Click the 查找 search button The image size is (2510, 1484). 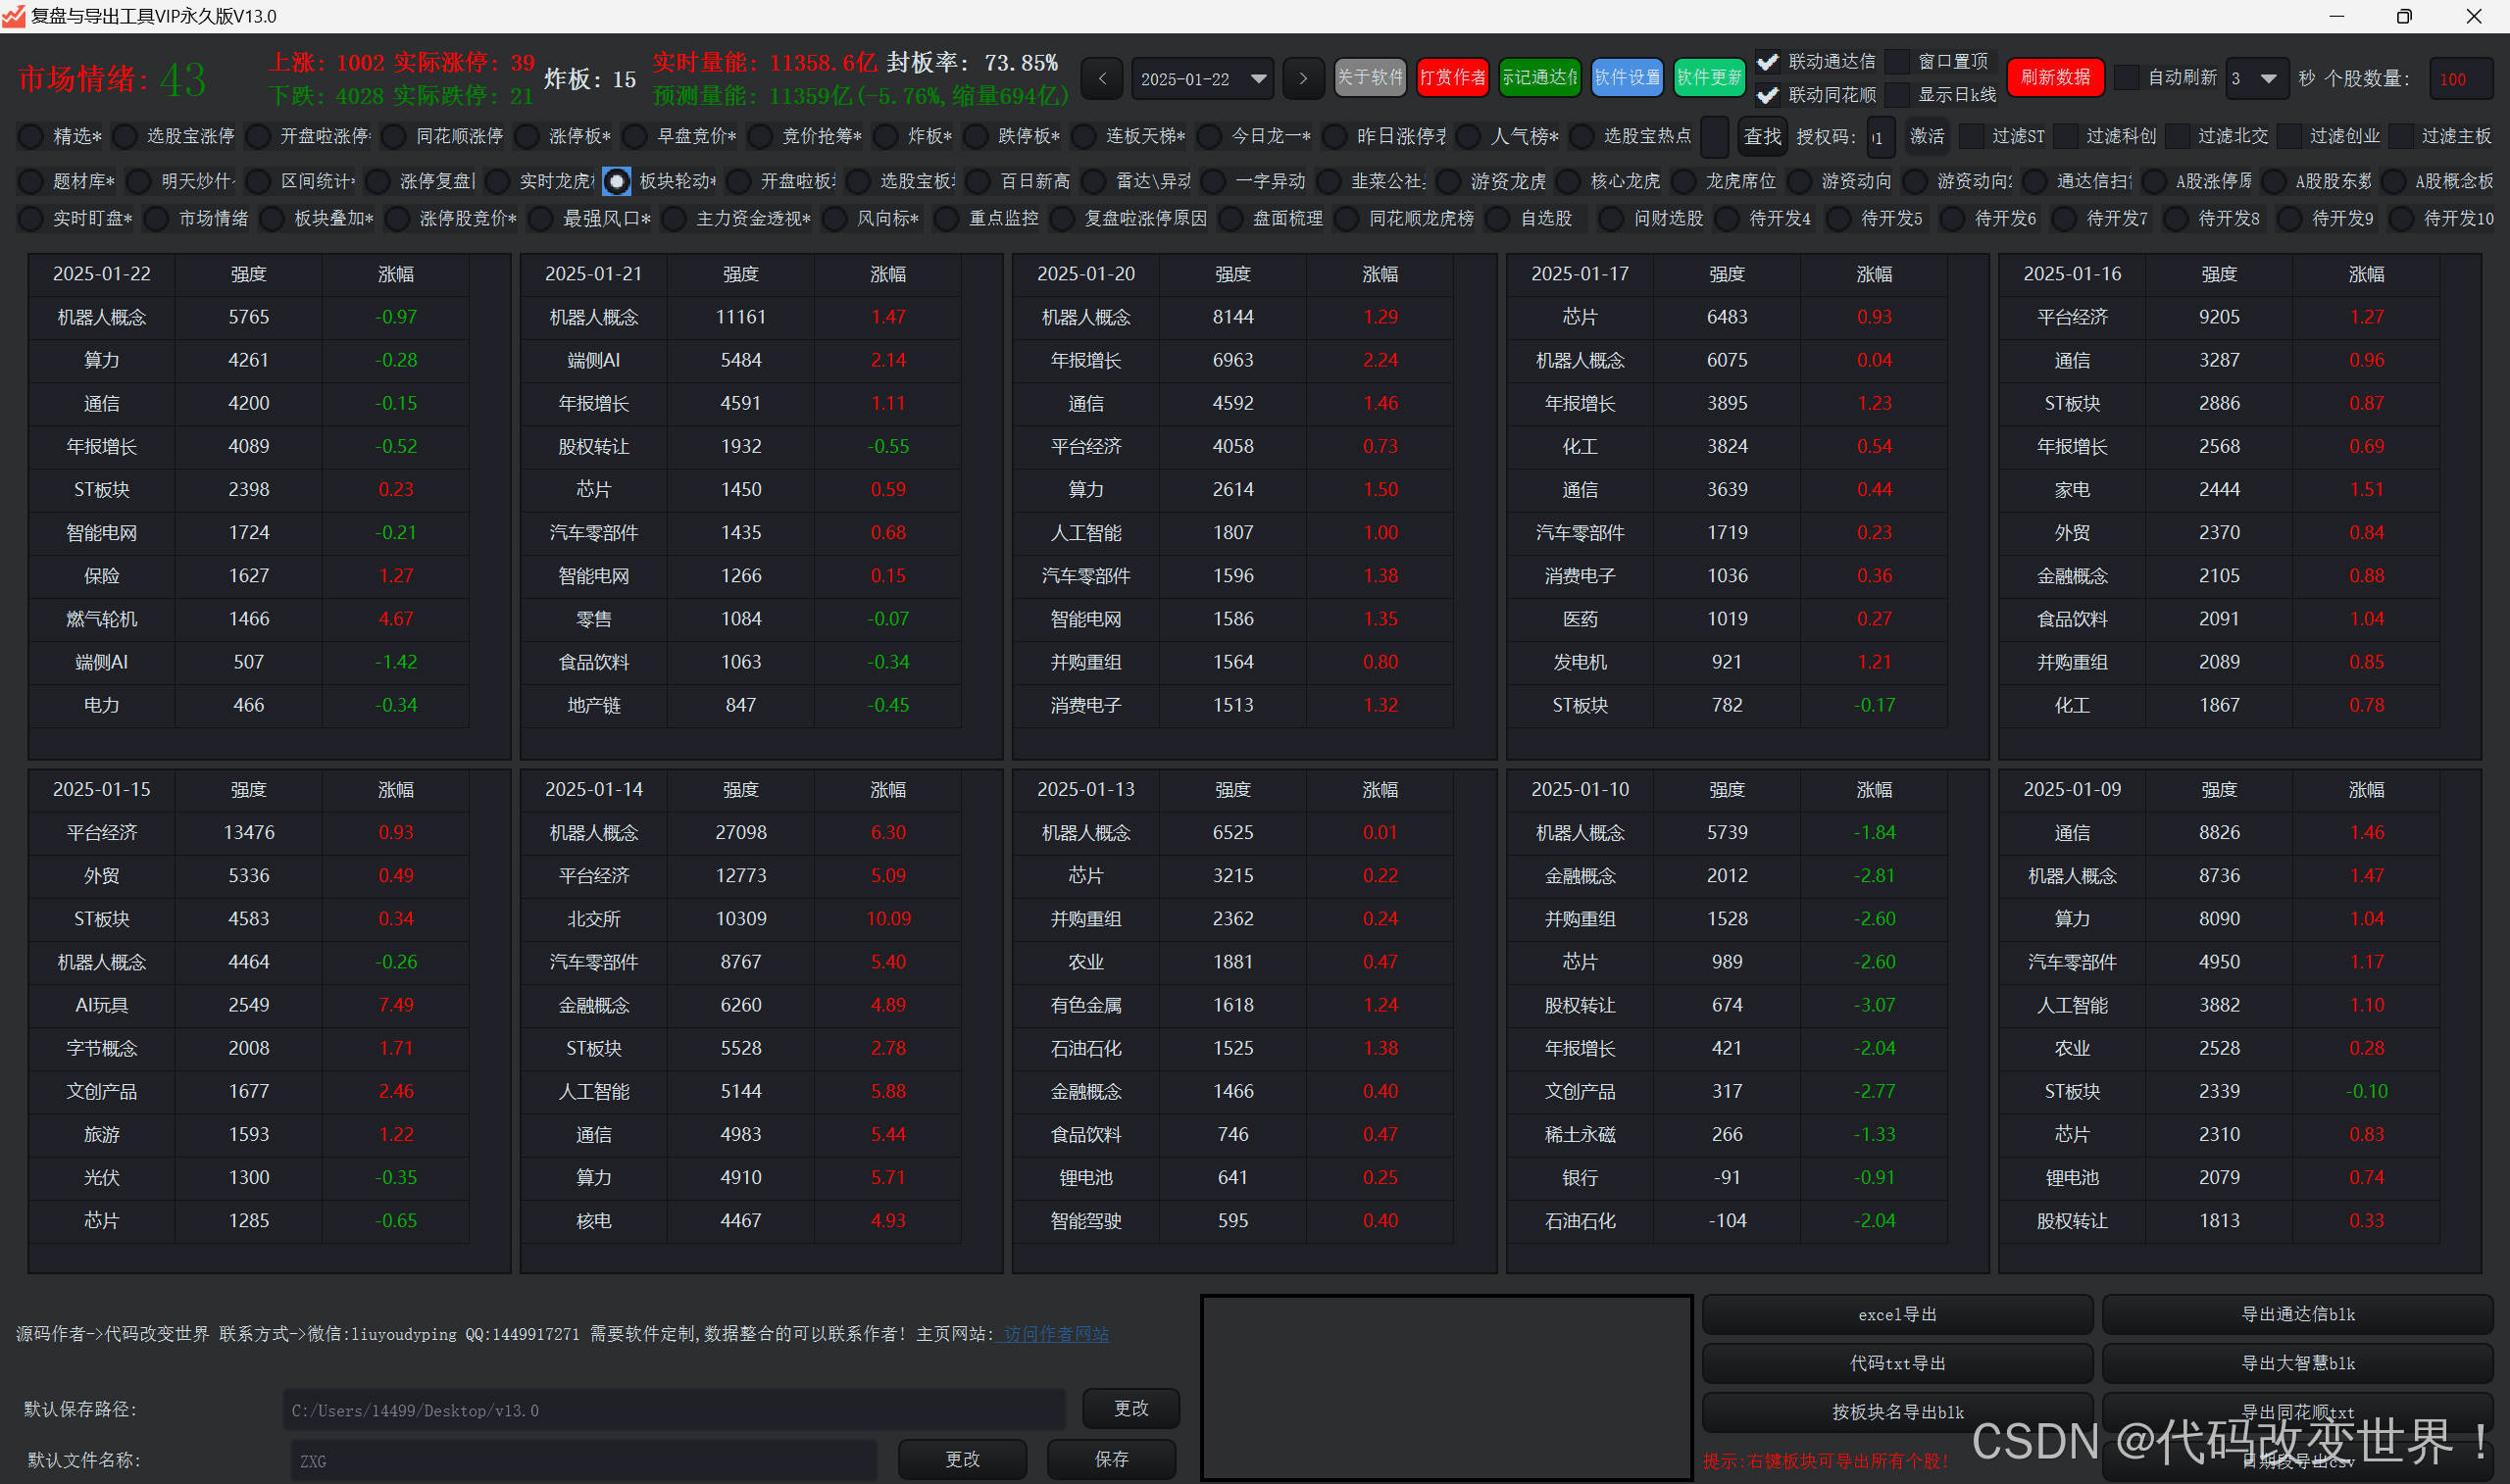coord(1762,136)
